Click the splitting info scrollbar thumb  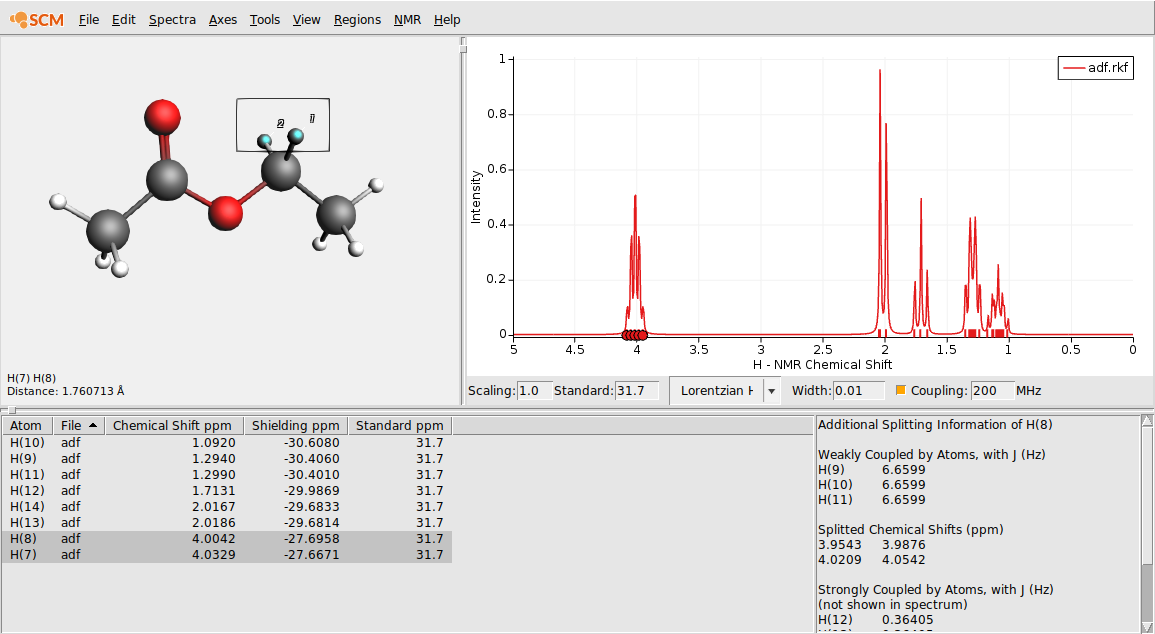(x=1147, y=496)
